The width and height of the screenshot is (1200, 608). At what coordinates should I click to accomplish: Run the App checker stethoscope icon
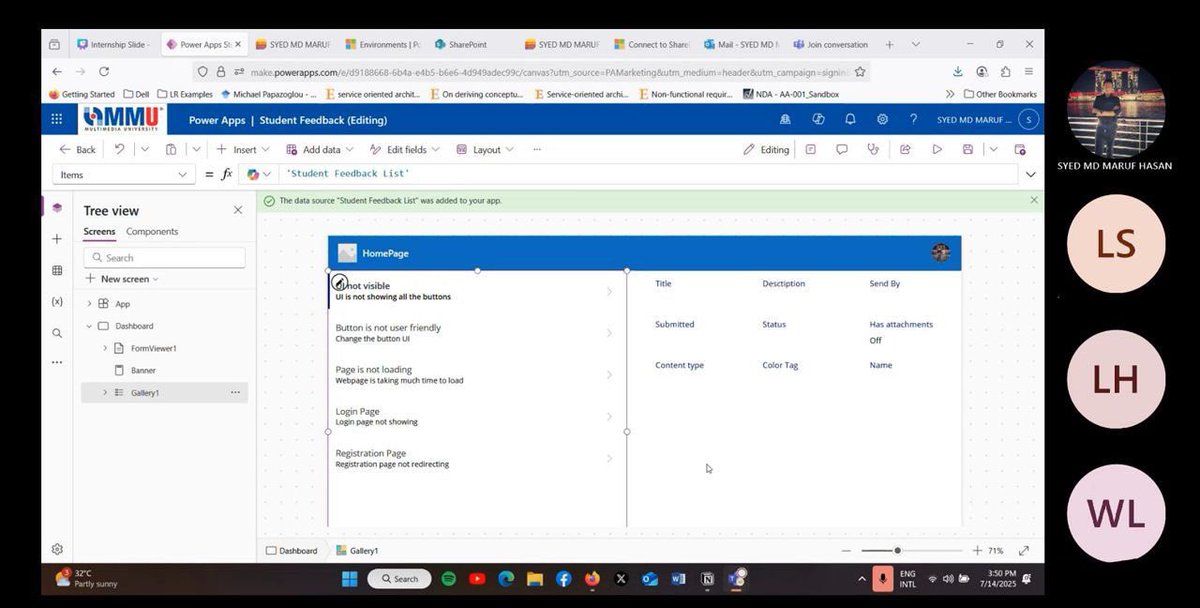click(x=873, y=149)
